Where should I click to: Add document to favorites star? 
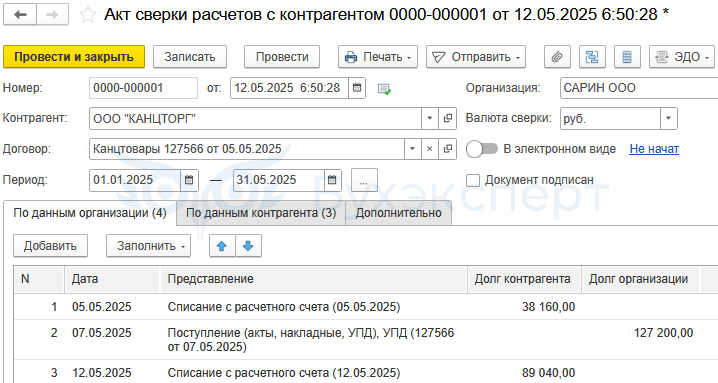[x=87, y=15]
